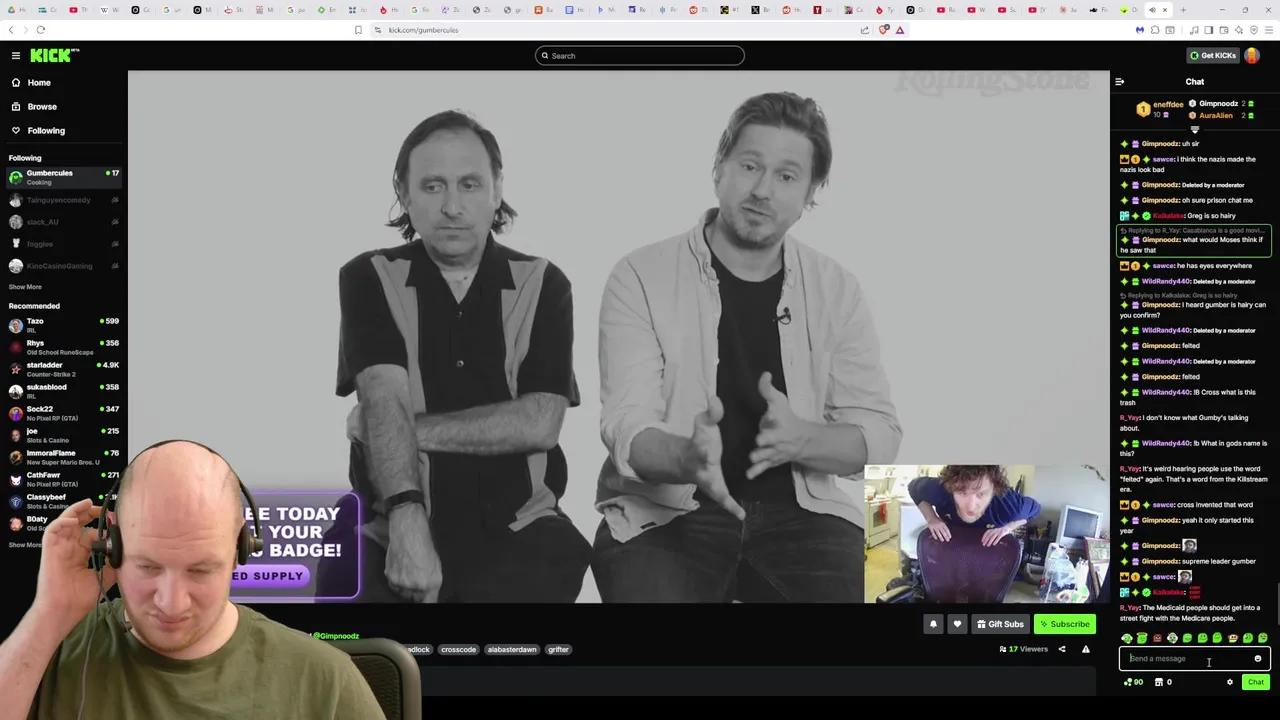Click the alabasterdawn tag
Screen dimensions: 1280x720
[512, 650]
